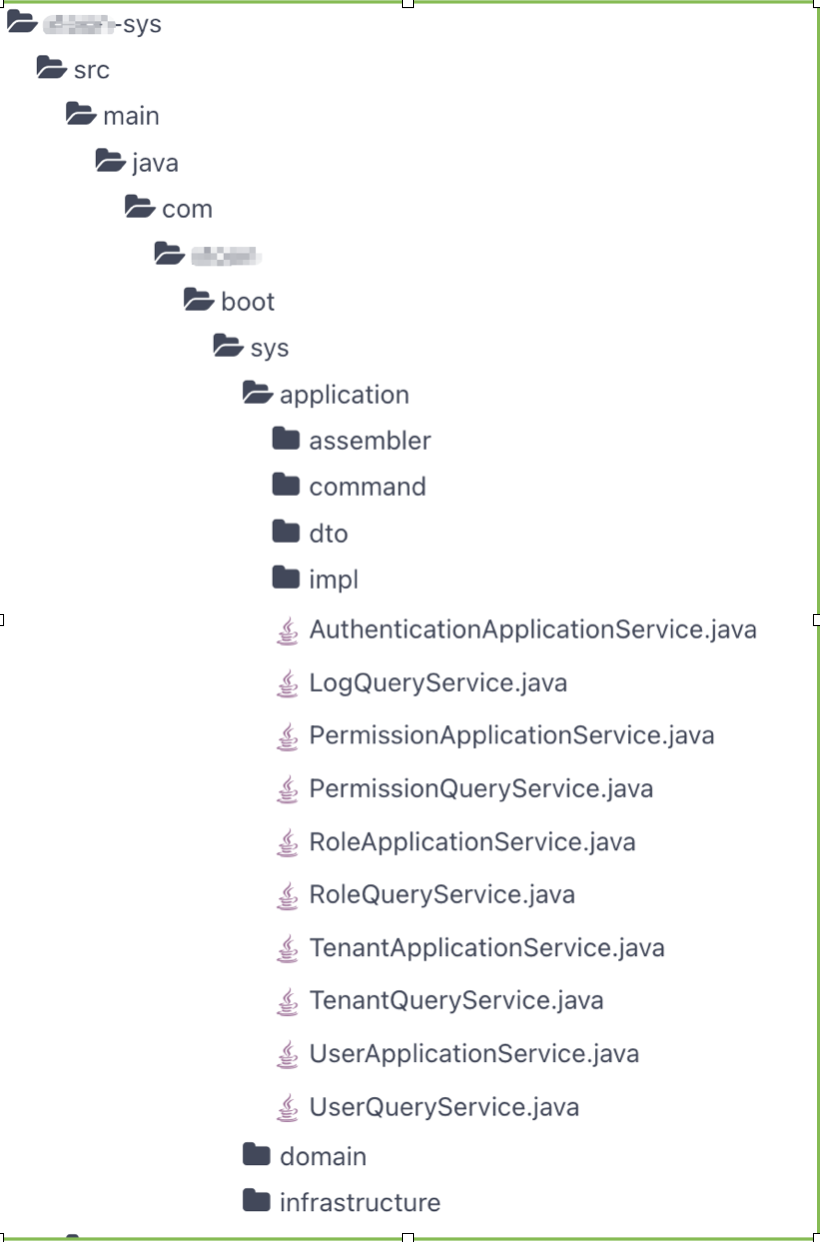Select the Java icon for RoleQueryService.java

[x=287, y=895]
